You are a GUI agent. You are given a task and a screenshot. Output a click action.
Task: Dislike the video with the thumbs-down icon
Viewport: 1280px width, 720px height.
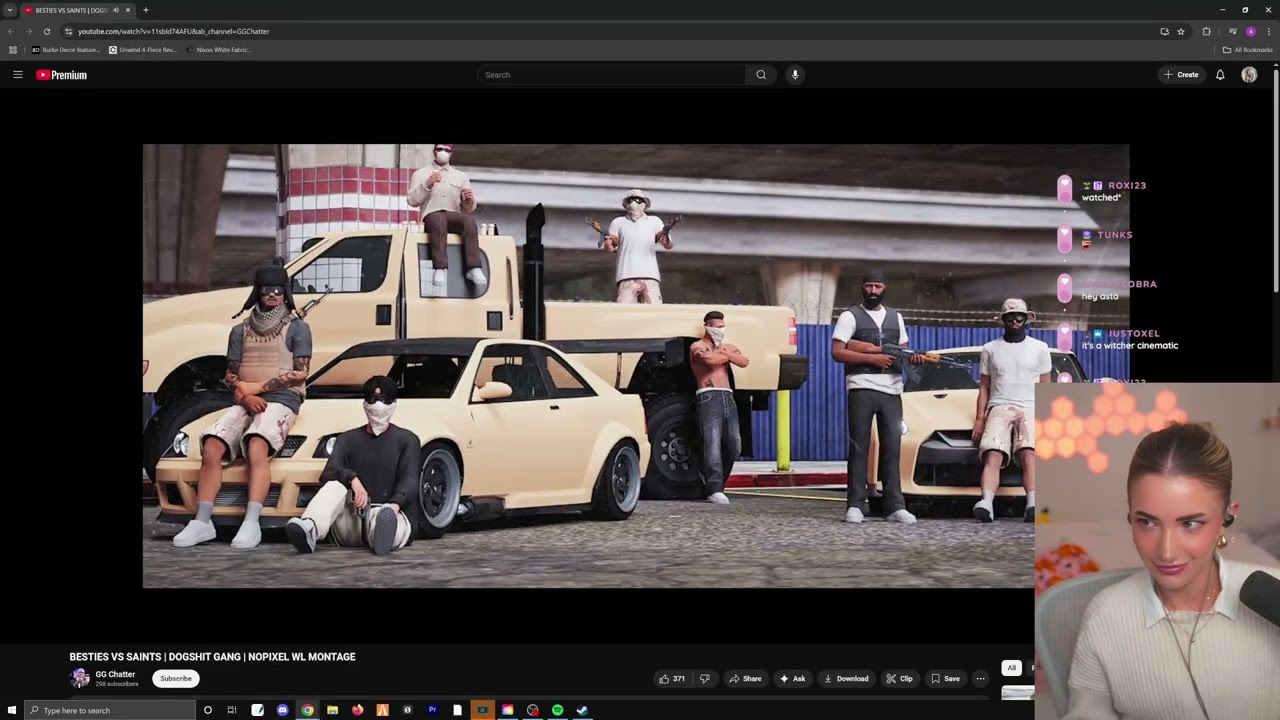pyautogui.click(x=704, y=679)
